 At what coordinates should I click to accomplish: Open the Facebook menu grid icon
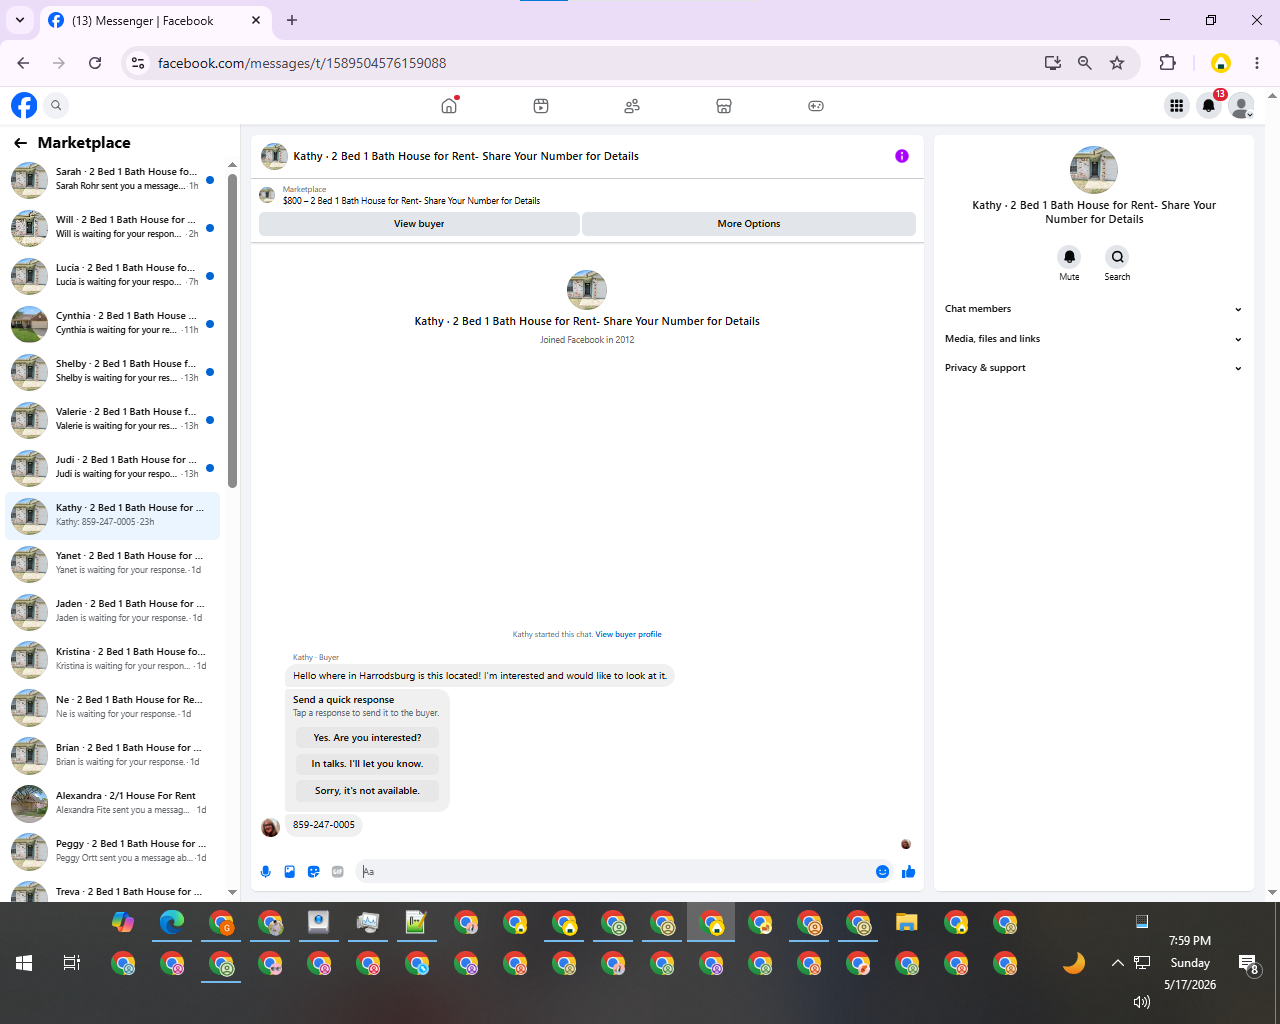(x=1177, y=105)
